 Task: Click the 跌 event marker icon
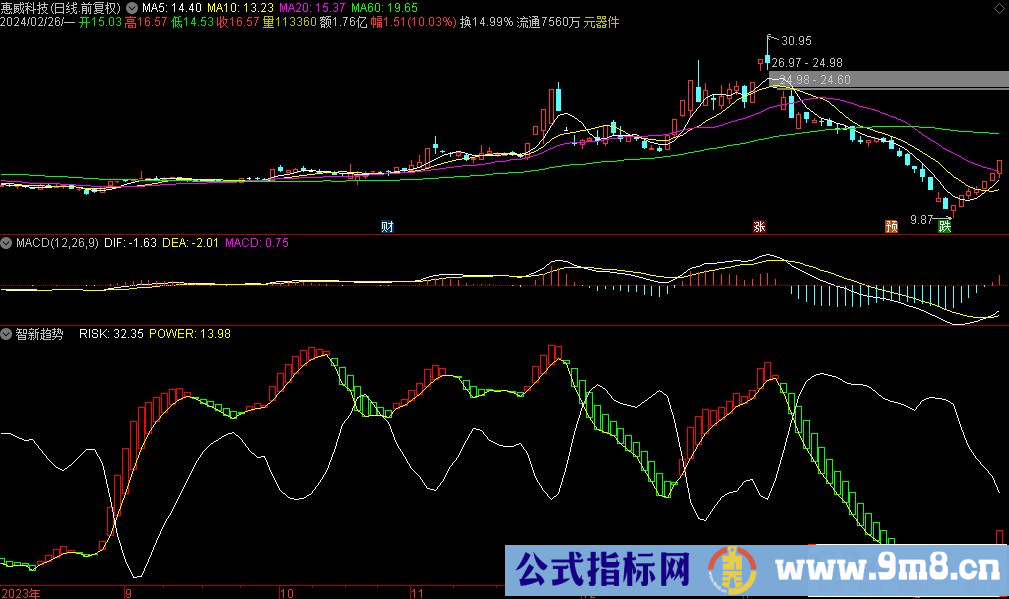tap(945, 226)
